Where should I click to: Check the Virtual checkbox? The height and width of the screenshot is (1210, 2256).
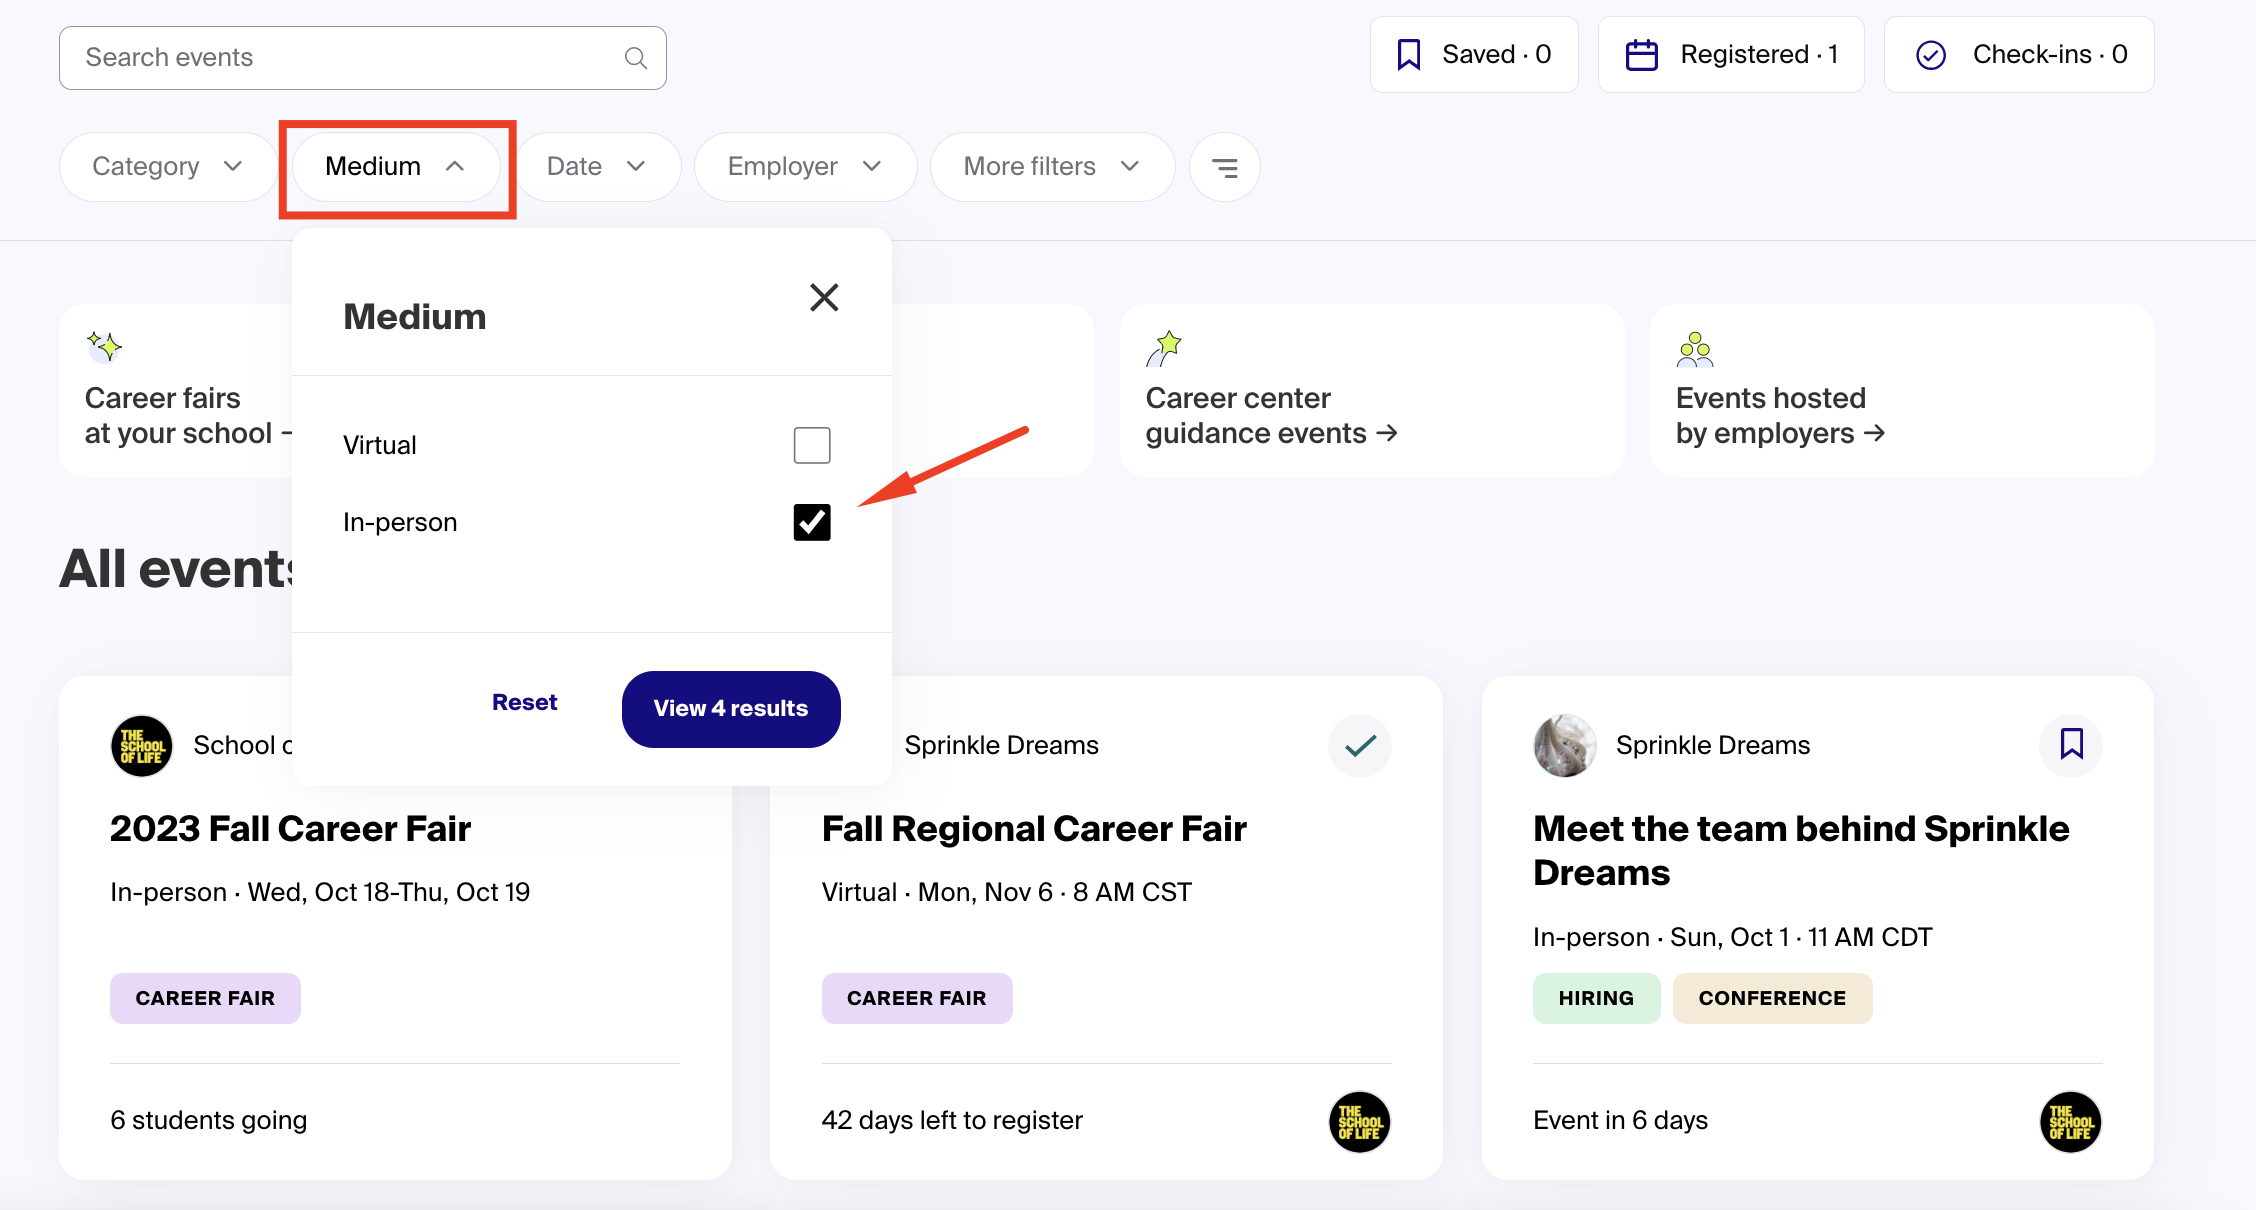[812, 445]
